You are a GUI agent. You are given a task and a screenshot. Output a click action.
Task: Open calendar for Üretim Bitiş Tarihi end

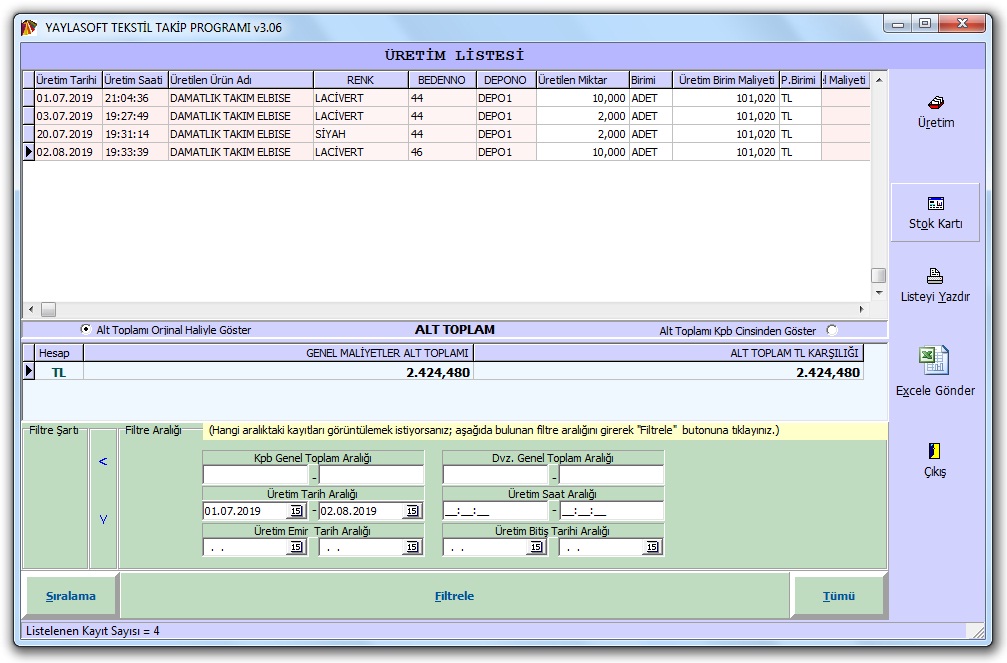coord(652,547)
